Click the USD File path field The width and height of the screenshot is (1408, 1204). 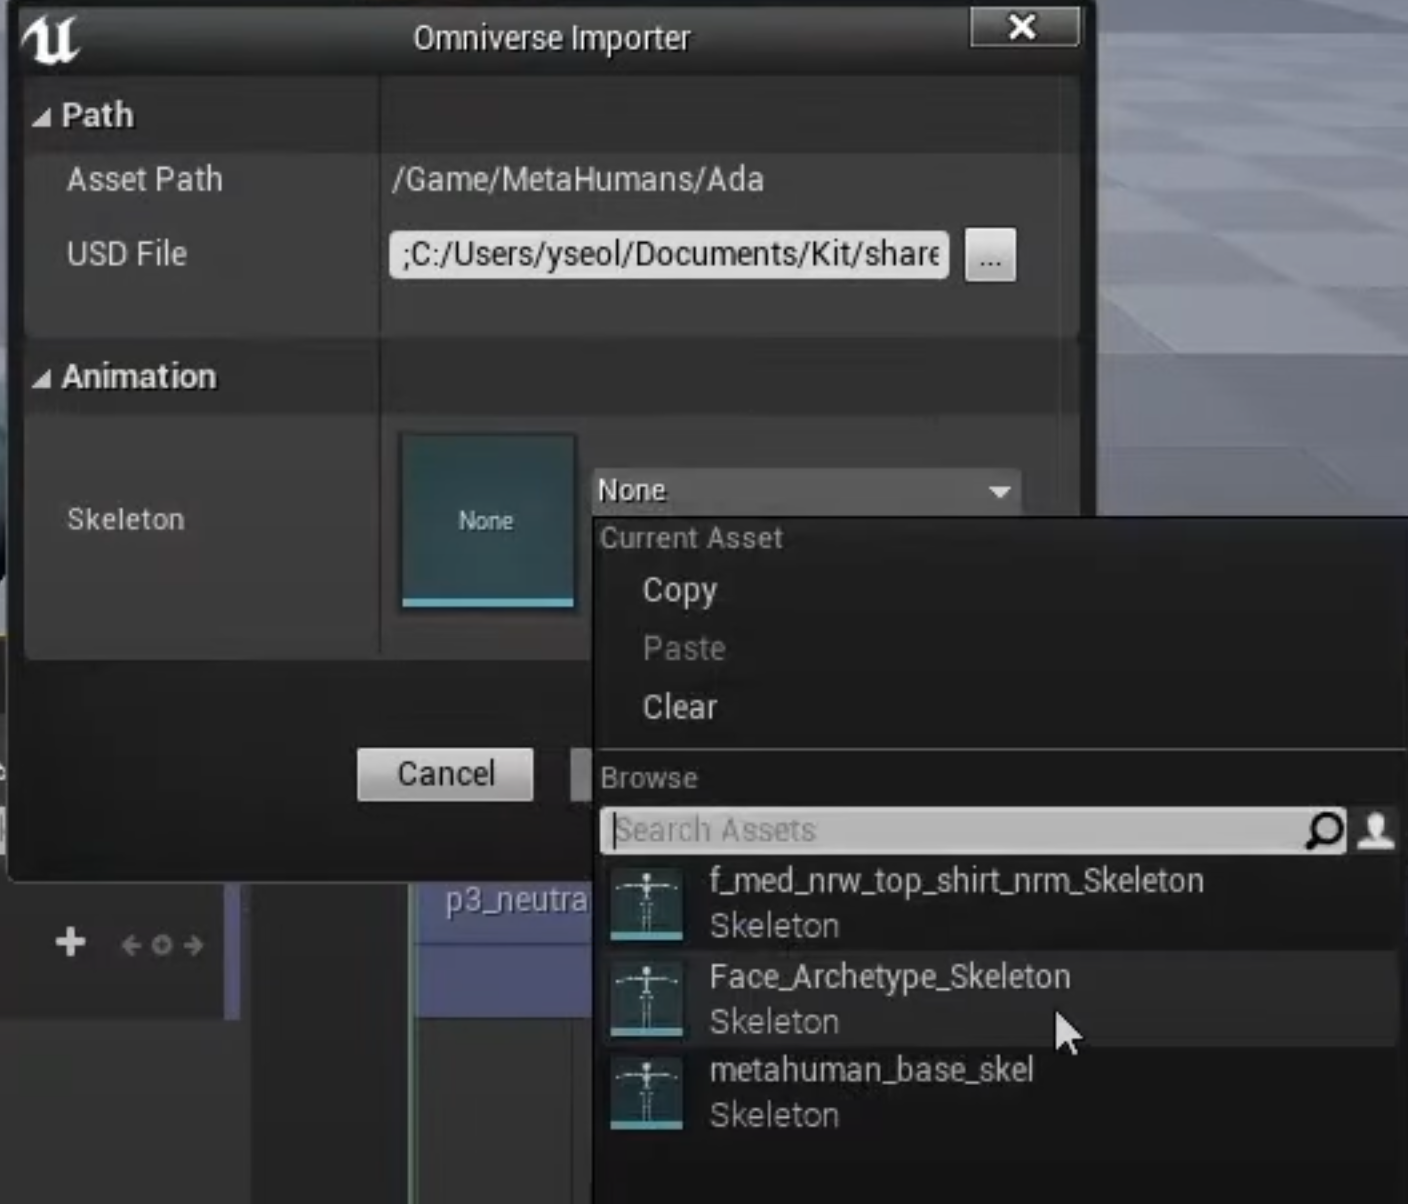point(669,254)
